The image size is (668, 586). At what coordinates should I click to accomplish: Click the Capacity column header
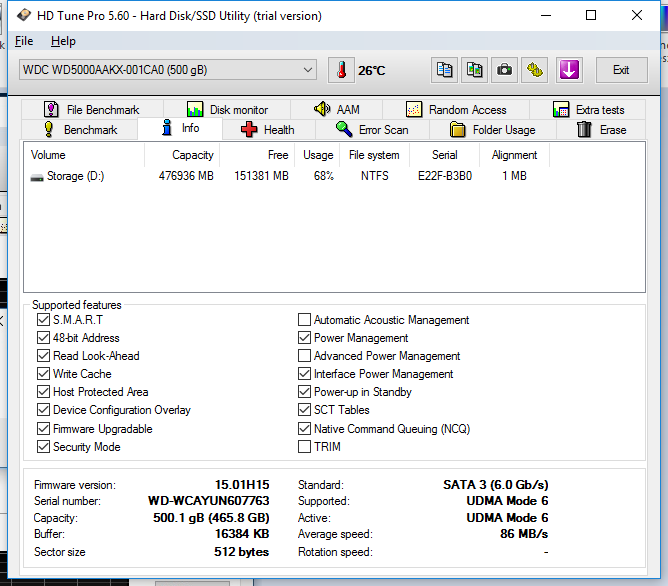point(182,155)
